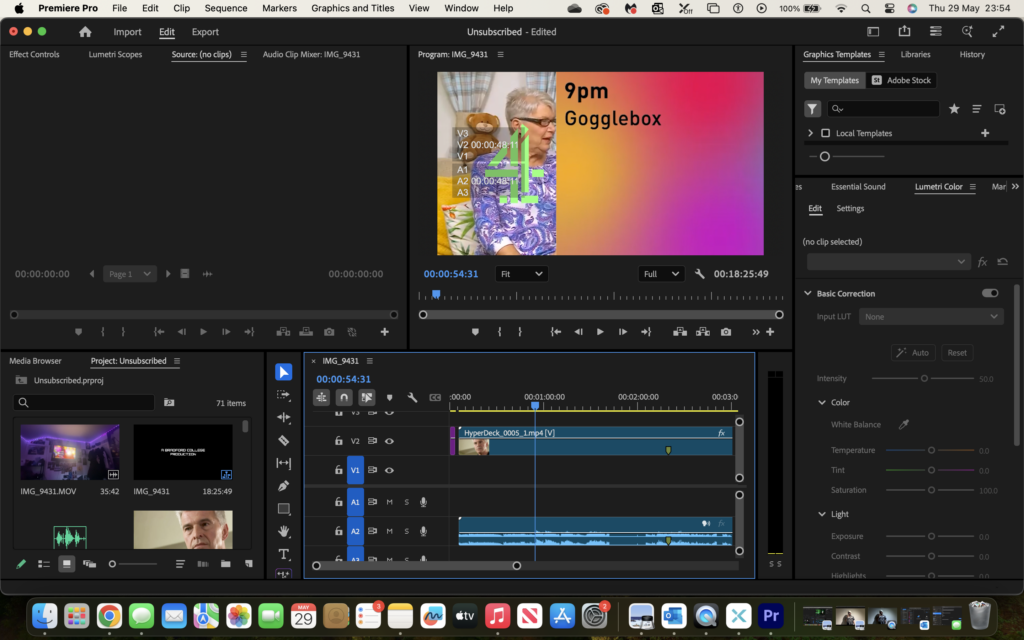
Task: Expand the Local Templates folder
Action: (x=810, y=133)
